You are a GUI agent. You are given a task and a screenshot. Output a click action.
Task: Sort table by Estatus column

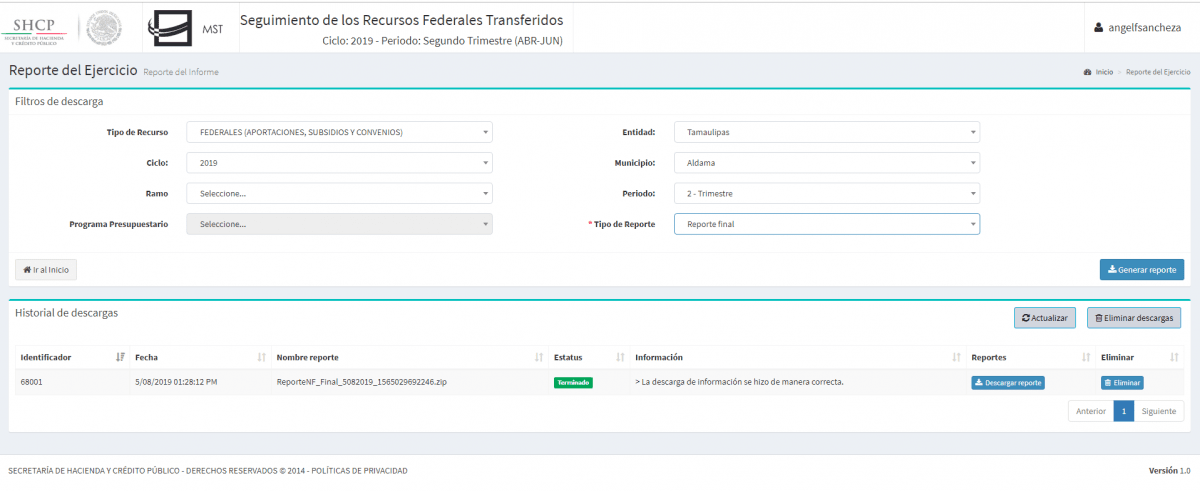(588, 357)
